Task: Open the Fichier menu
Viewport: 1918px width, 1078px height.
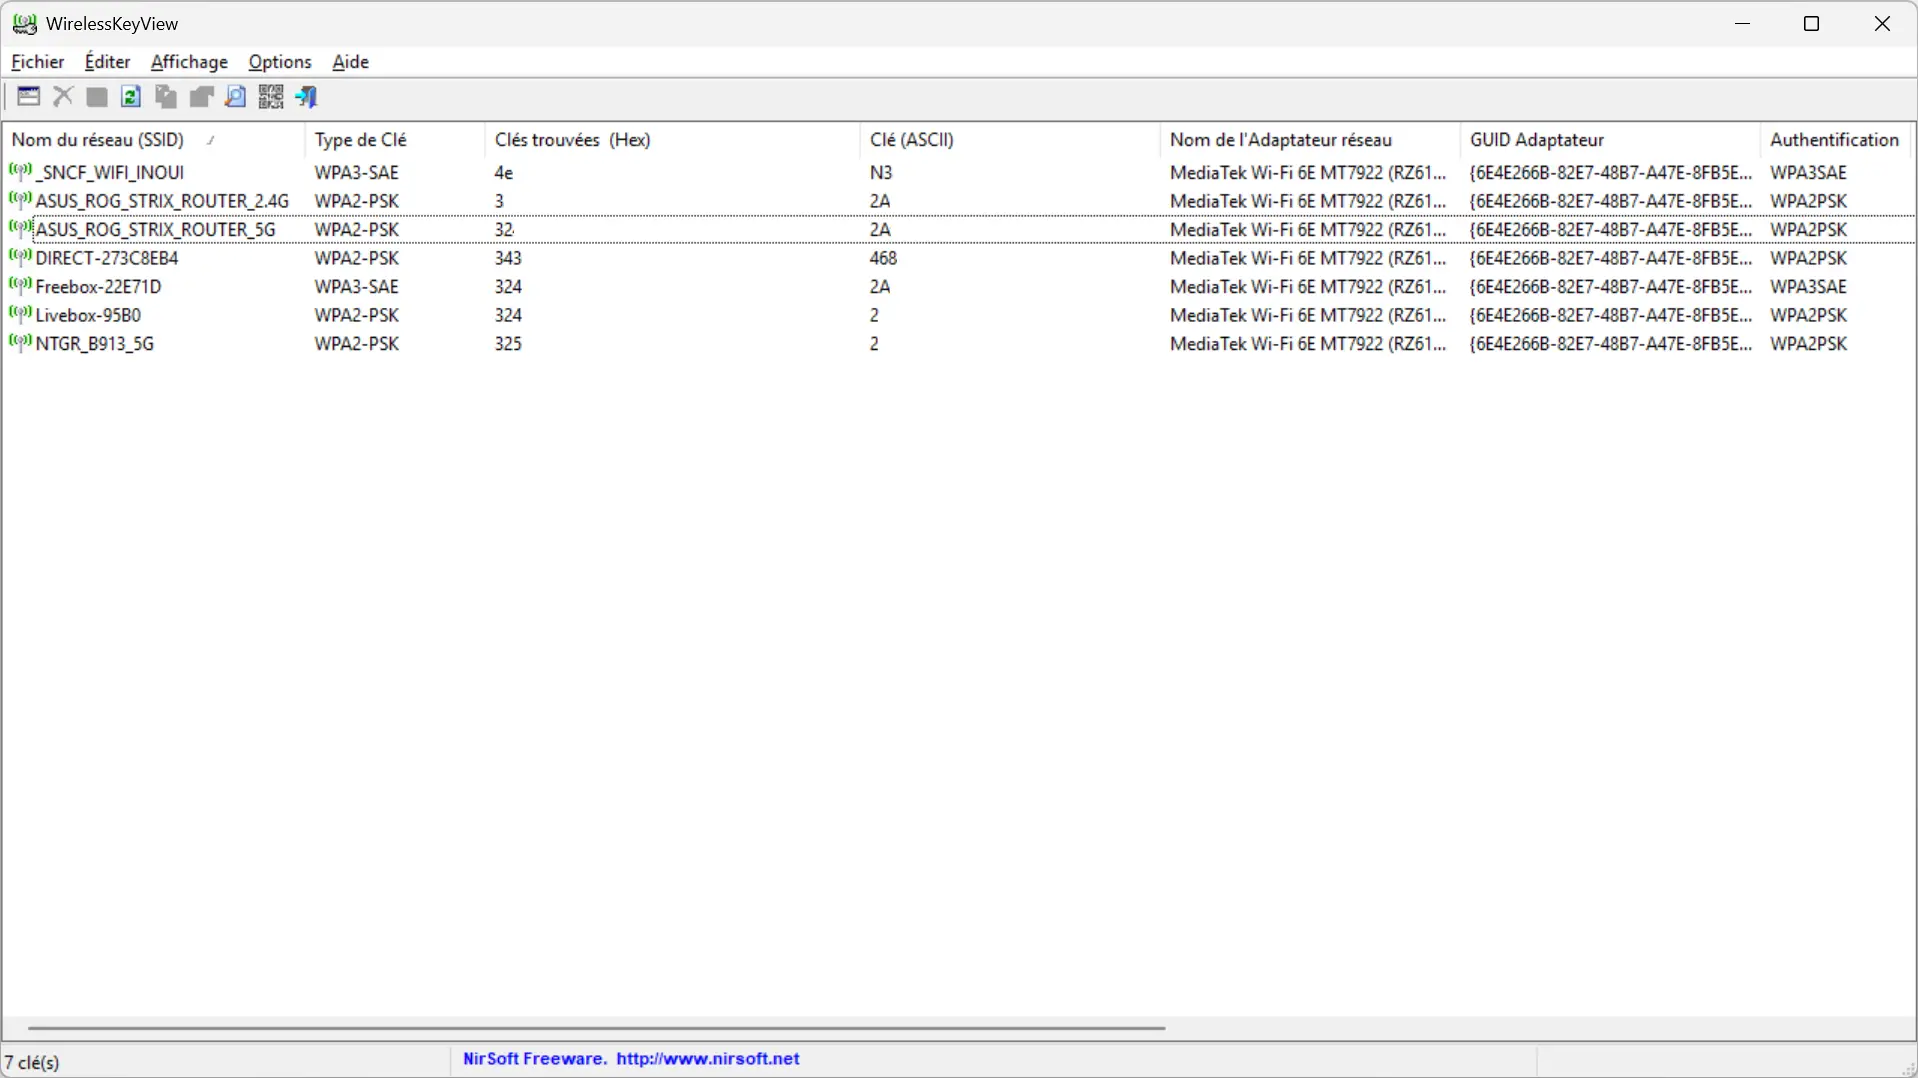Action: tap(38, 62)
